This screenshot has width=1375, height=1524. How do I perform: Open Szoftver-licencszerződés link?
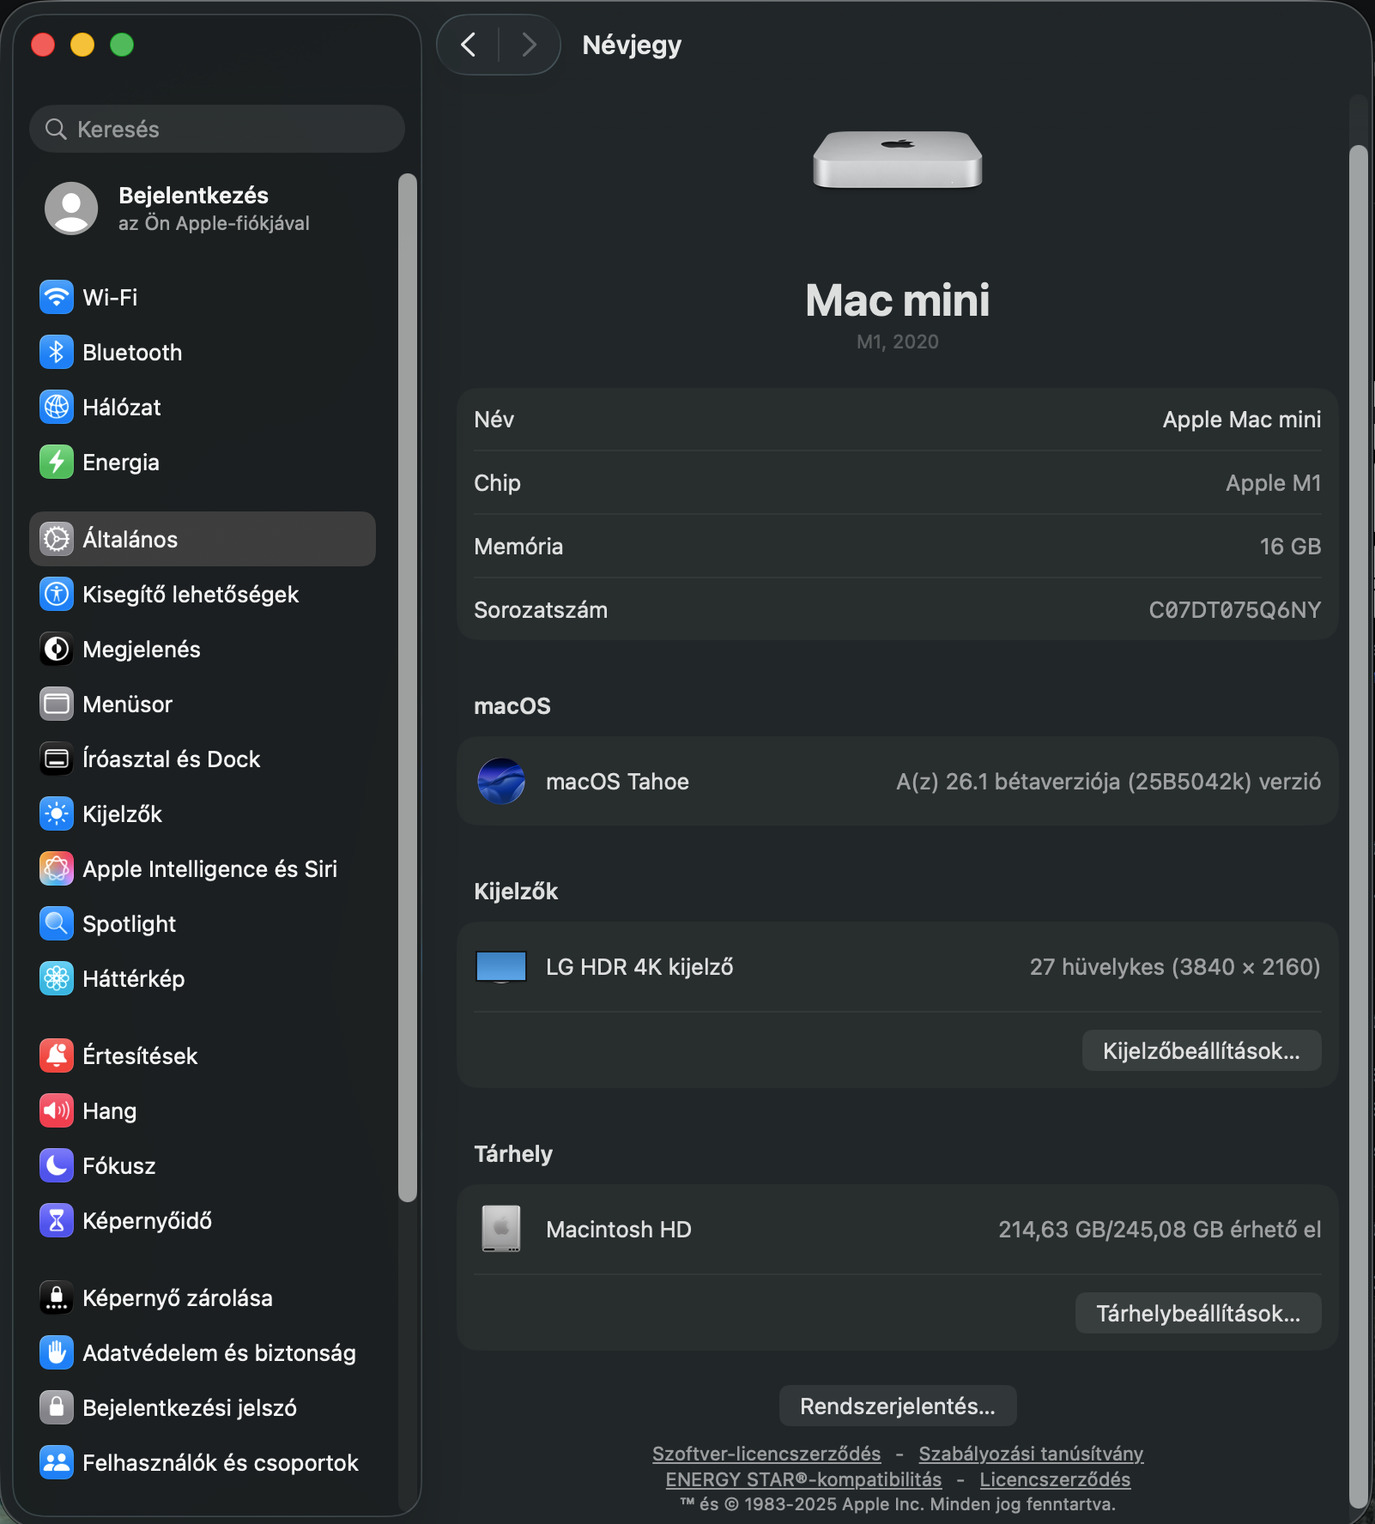tap(766, 1453)
